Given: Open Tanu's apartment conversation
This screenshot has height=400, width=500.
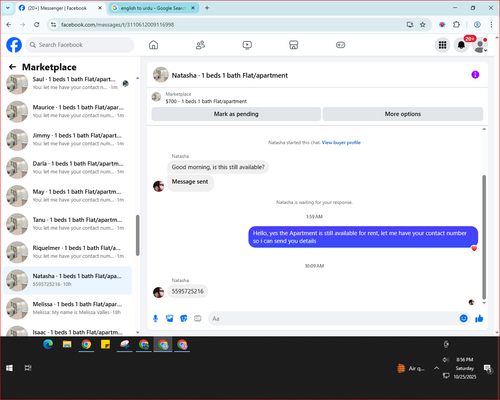Looking at the screenshot, I should coord(68,224).
